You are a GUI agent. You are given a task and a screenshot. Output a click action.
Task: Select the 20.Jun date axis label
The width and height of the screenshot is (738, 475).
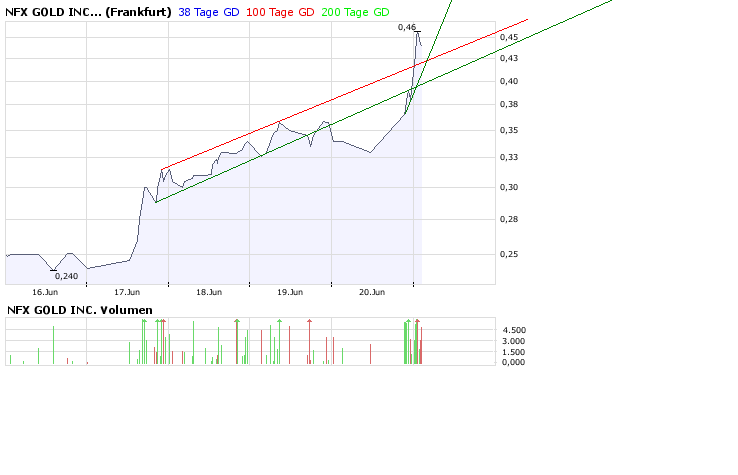[372, 292]
